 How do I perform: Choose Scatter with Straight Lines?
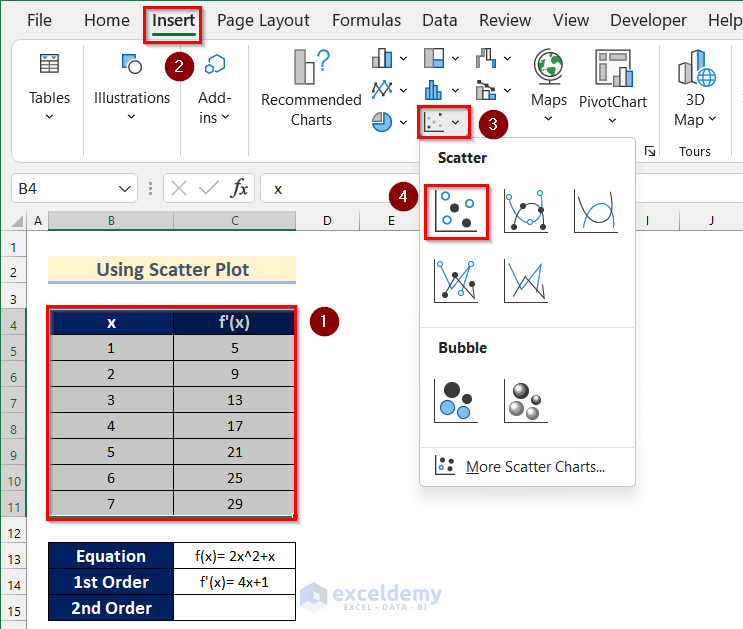click(x=526, y=281)
